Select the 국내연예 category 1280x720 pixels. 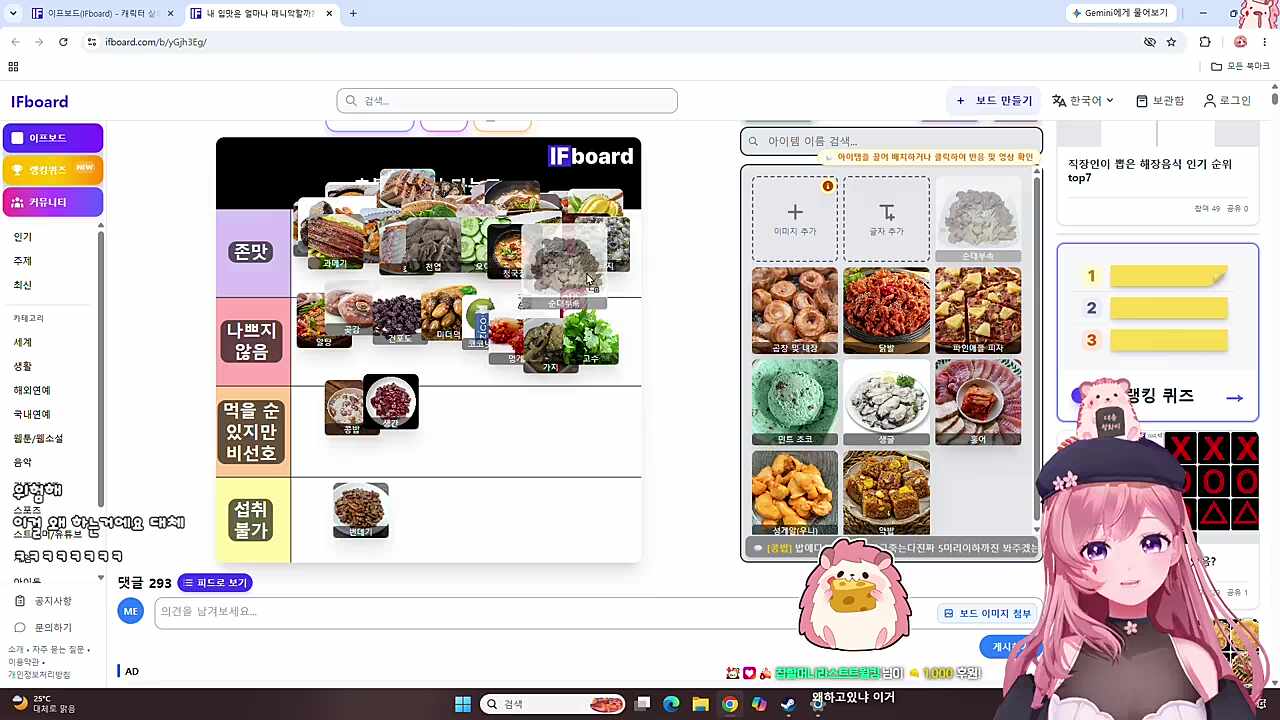(32, 414)
